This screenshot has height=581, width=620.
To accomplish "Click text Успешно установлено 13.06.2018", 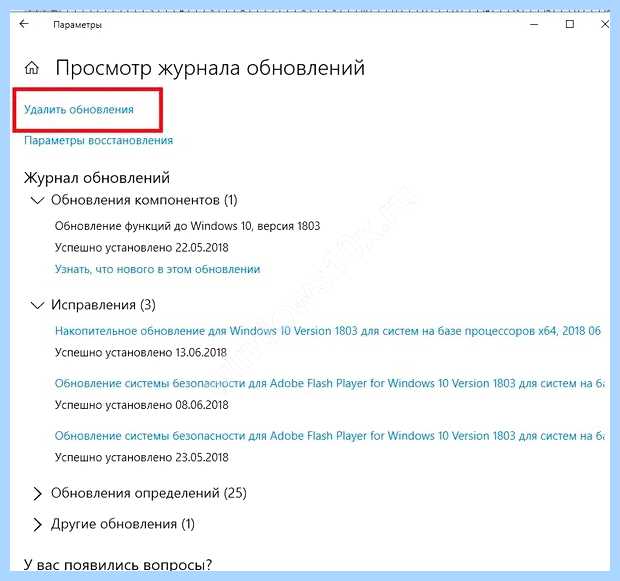I will (141, 352).
